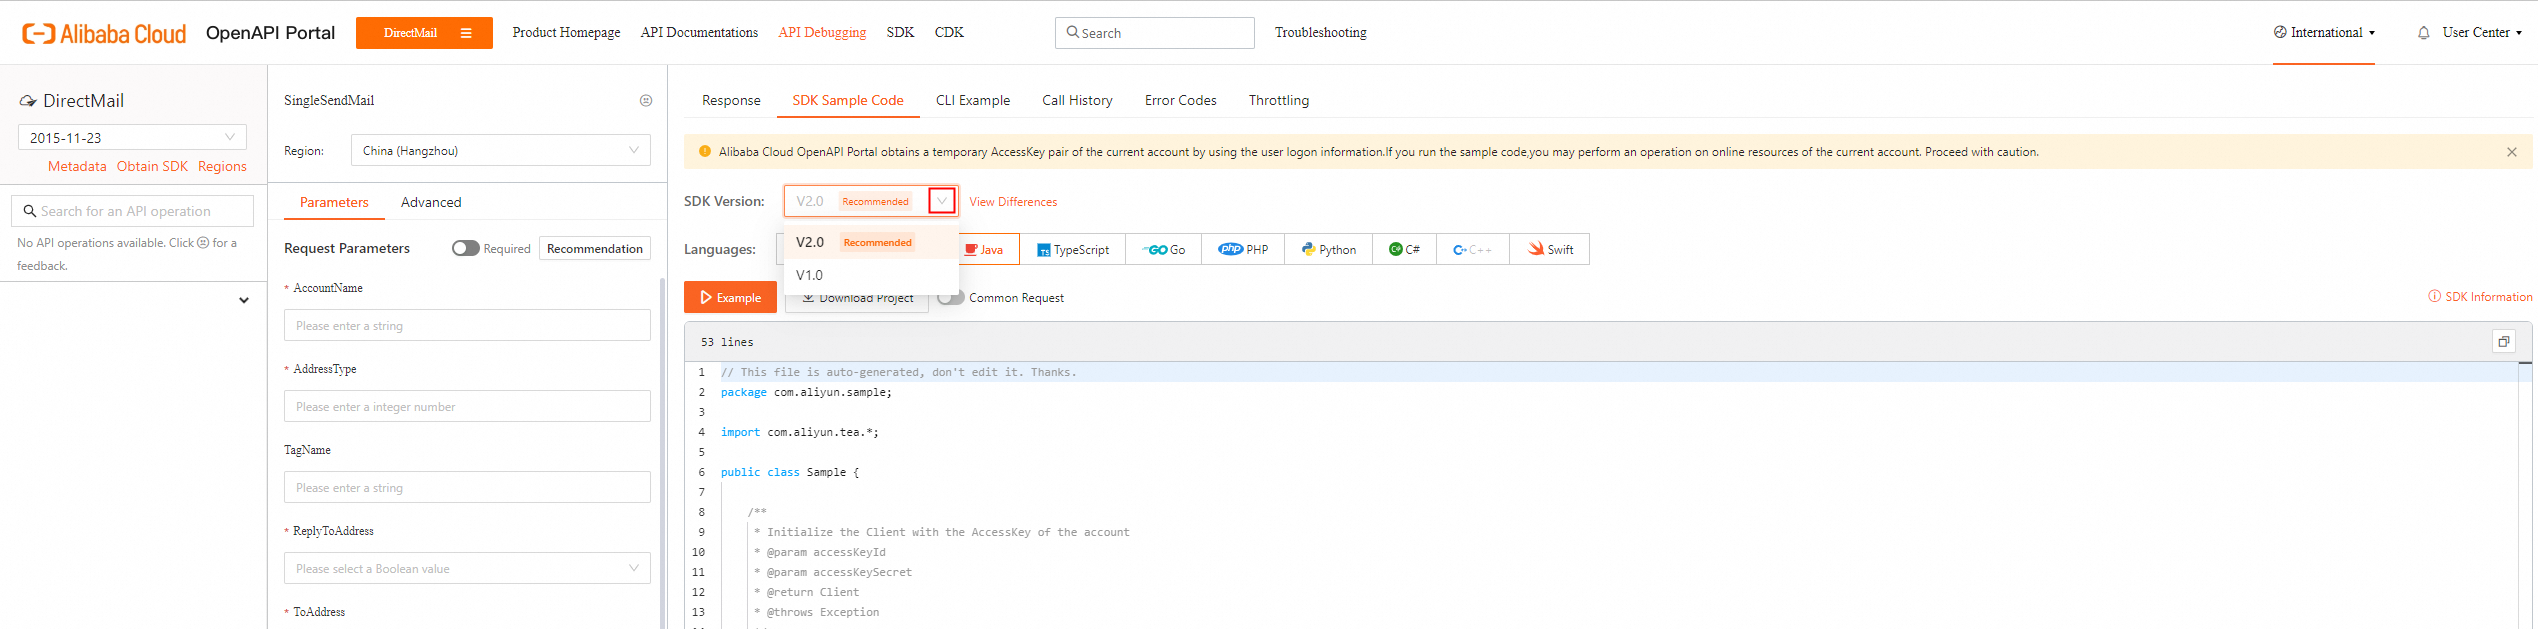Open the Metadata link
This screenshot has height=629, width=2538.
77,166
